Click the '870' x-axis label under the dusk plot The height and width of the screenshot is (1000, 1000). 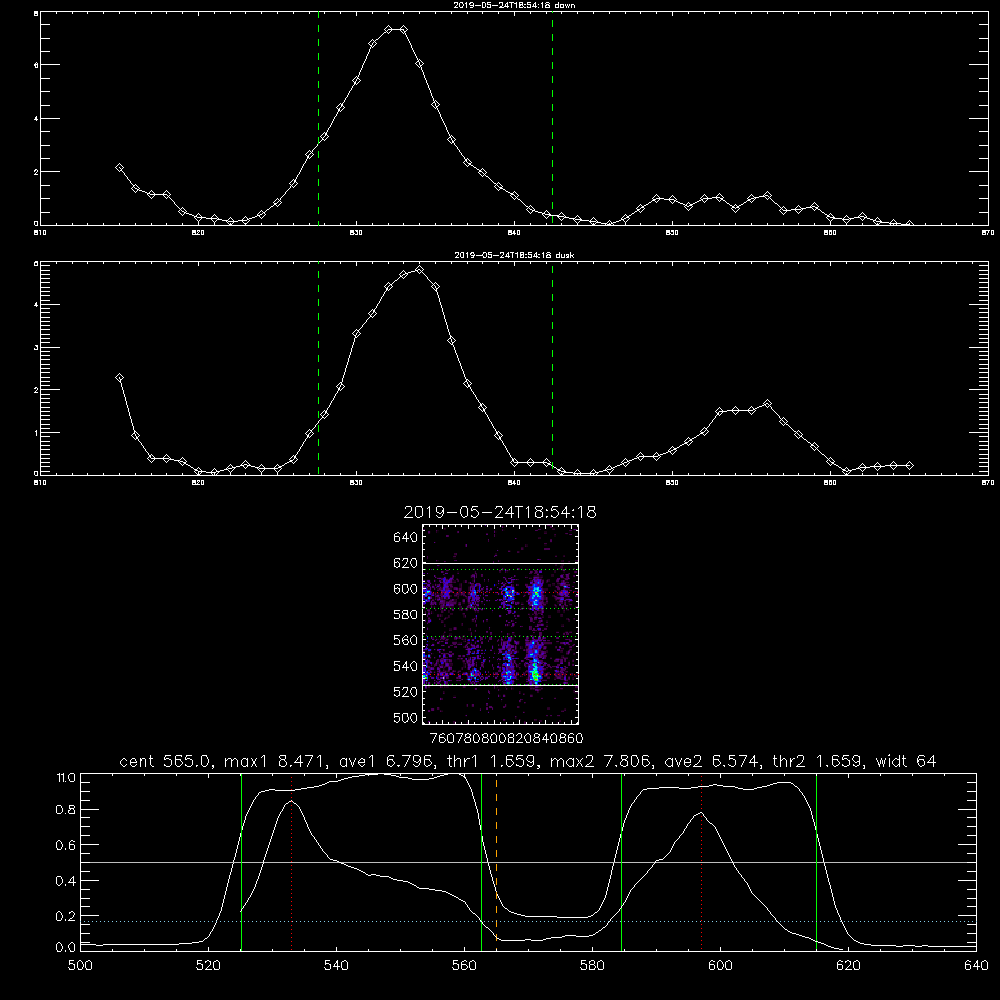pyautogui.click(x=988, y=483)
